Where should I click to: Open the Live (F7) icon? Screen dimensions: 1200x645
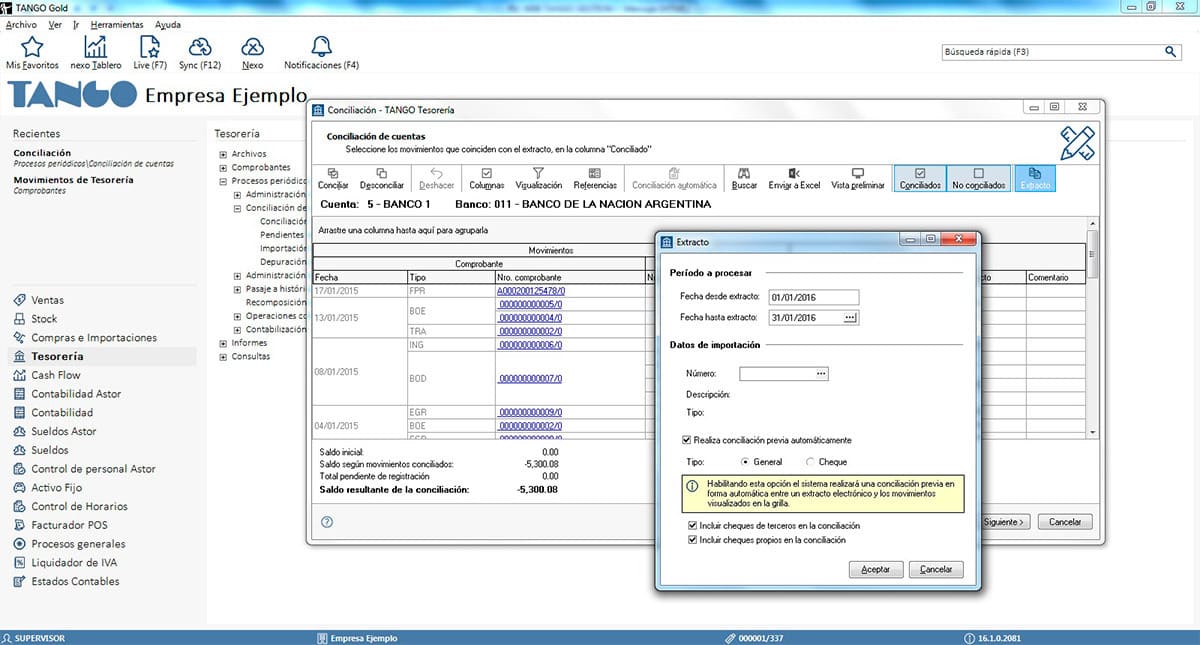[150, 46]
